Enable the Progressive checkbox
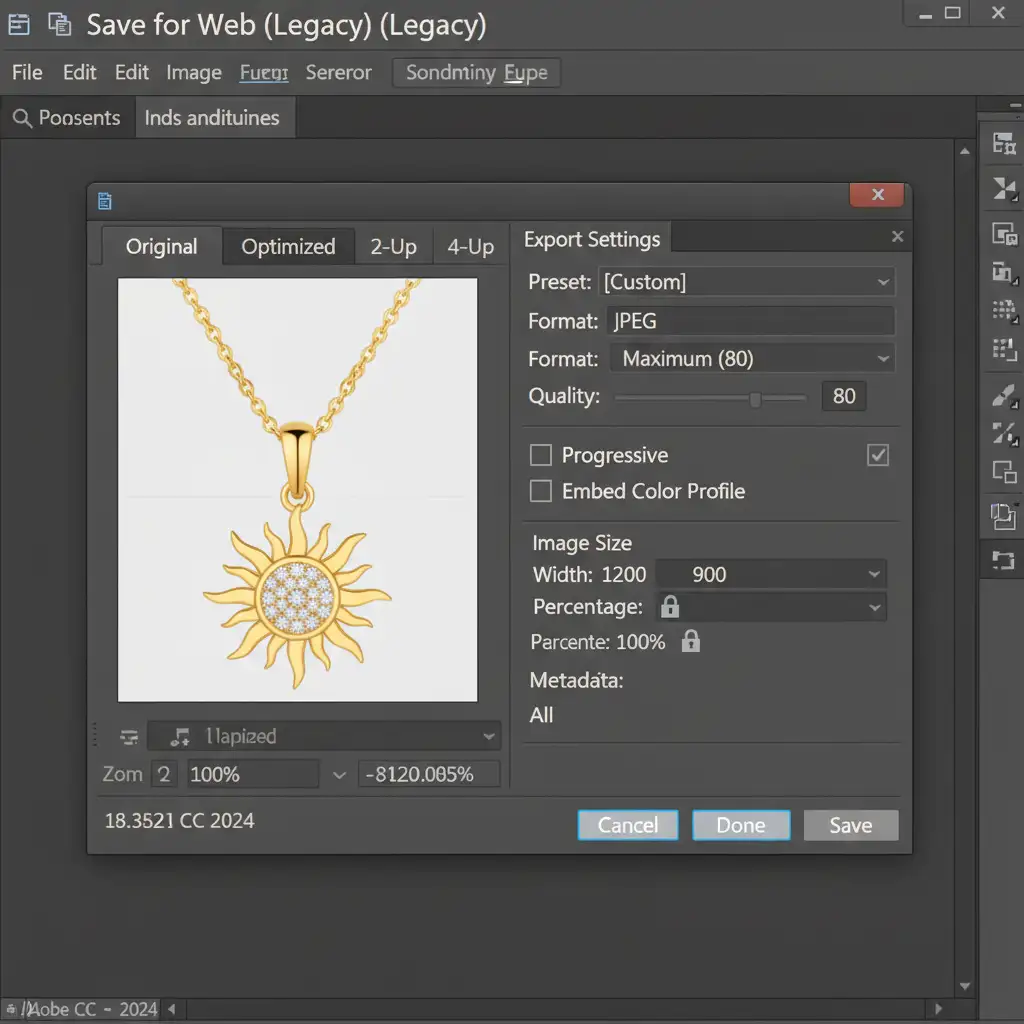This screenshot has width=1024, height=1024. (541, 455)
